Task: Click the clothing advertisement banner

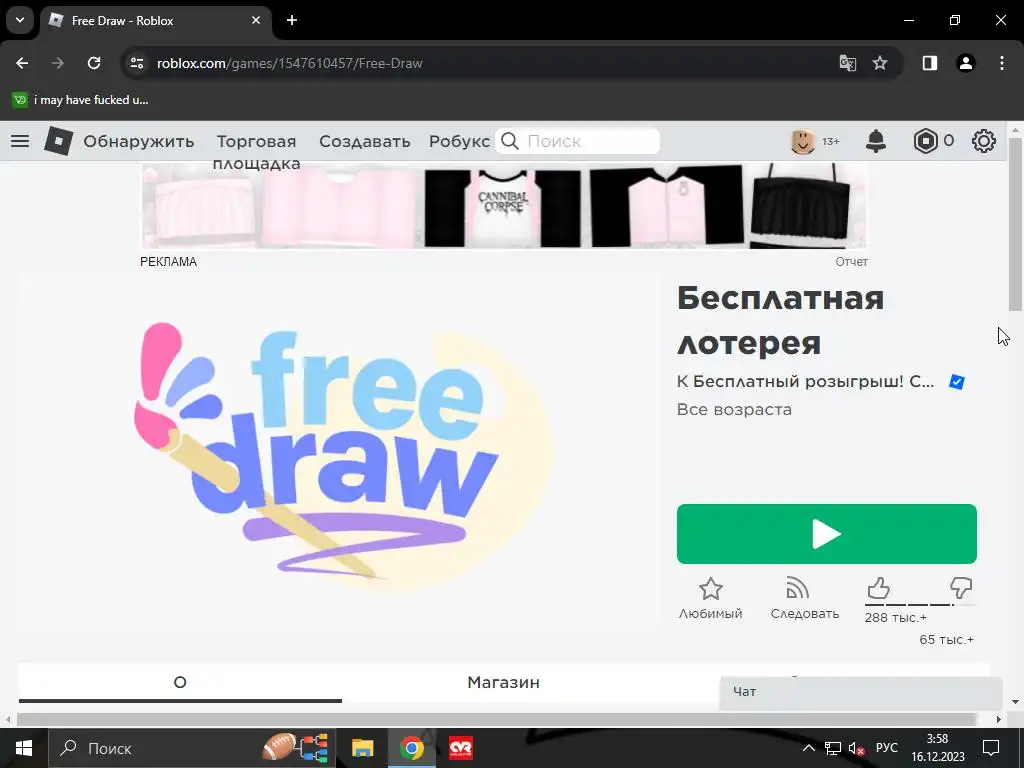Action: coord(504,206)
